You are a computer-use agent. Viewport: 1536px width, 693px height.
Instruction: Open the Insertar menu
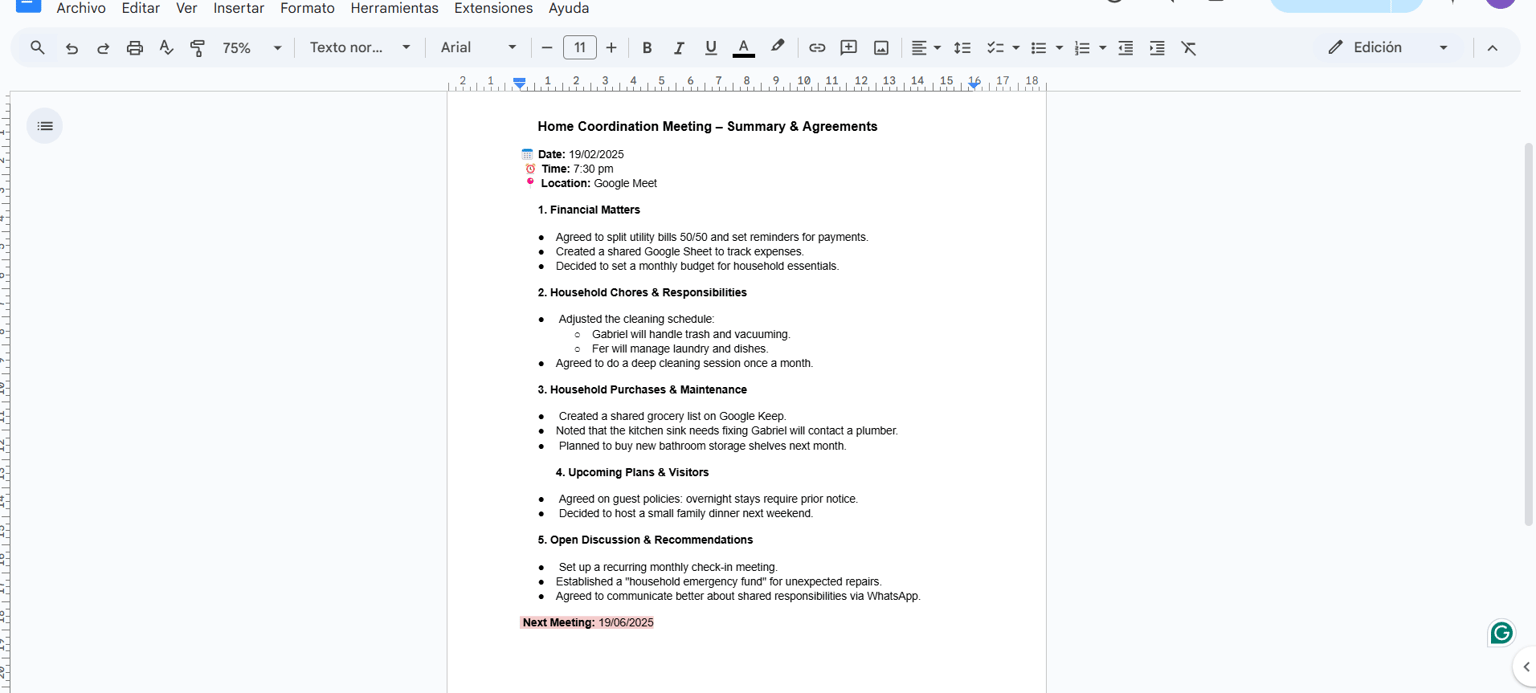239,8
